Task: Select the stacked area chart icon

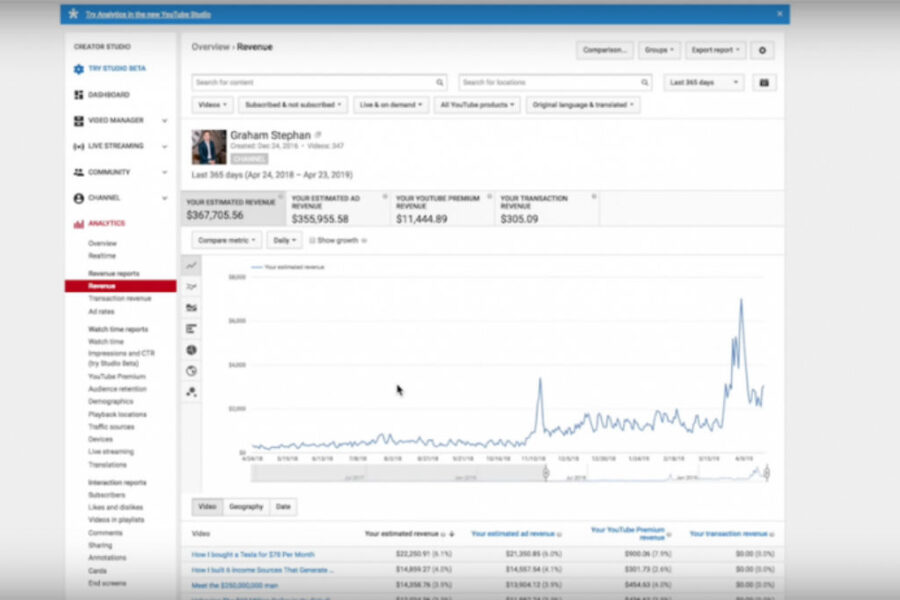Action: (x=191, y=308)
